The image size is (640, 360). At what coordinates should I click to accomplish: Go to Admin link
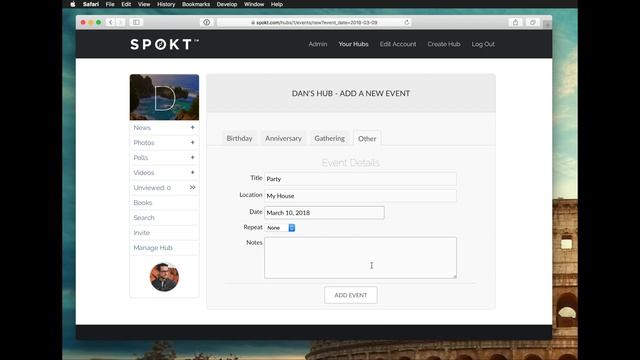coord(318,44)
